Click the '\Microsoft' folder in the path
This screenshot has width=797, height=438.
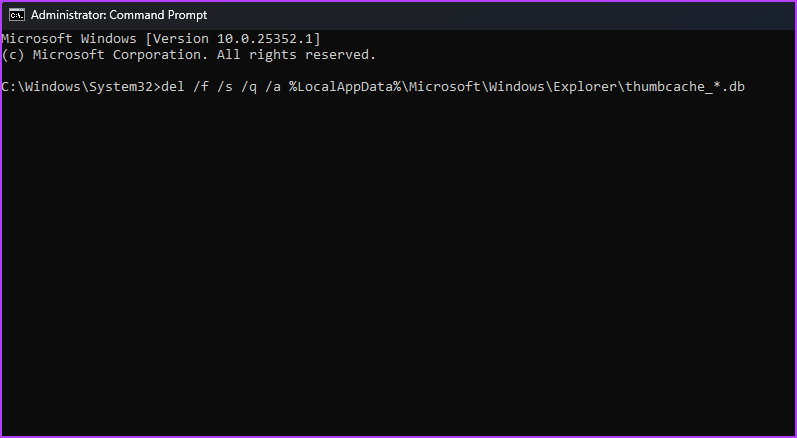tap(443, 87)
